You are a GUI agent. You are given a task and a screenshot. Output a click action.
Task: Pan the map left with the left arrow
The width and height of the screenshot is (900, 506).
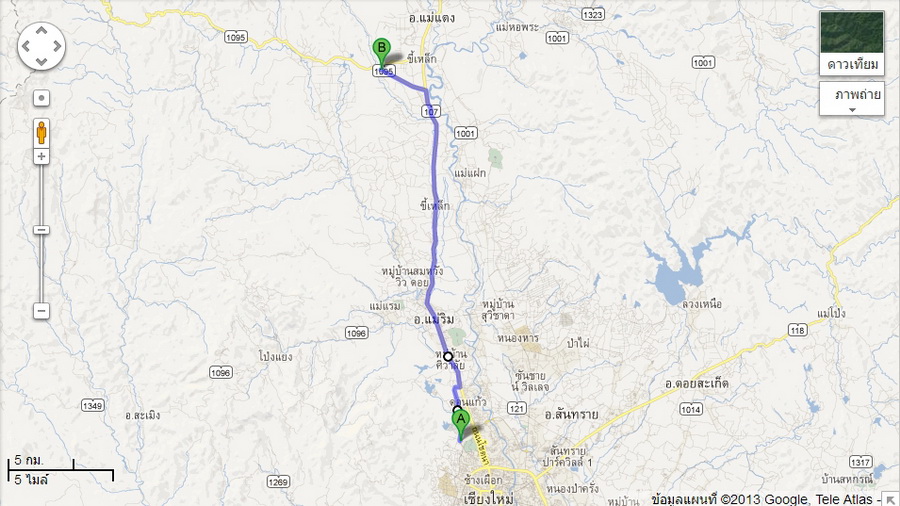click(26, 46)
